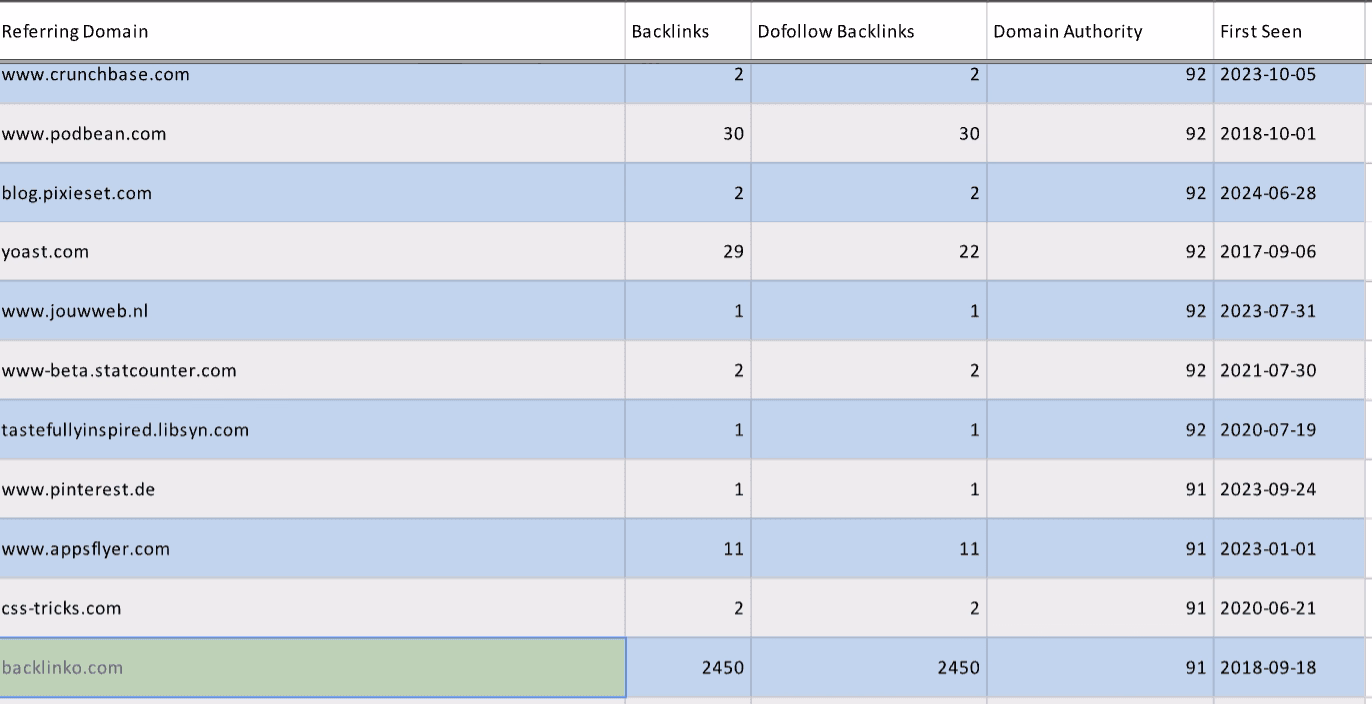Click Domain Authority 91 in css-tricks row
Viewport: 1372px width, 704px height.
(x=1100, y=608)
